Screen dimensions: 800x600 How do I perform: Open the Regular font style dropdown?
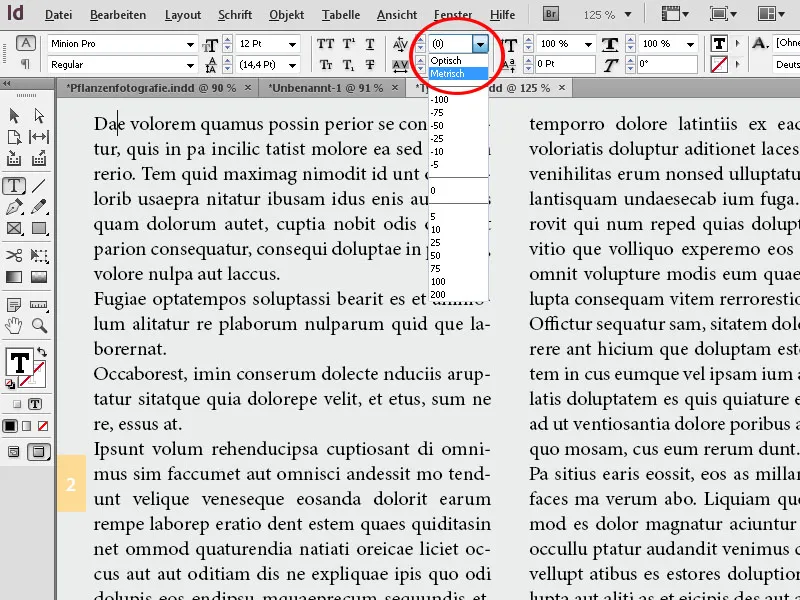pos(190,65)
